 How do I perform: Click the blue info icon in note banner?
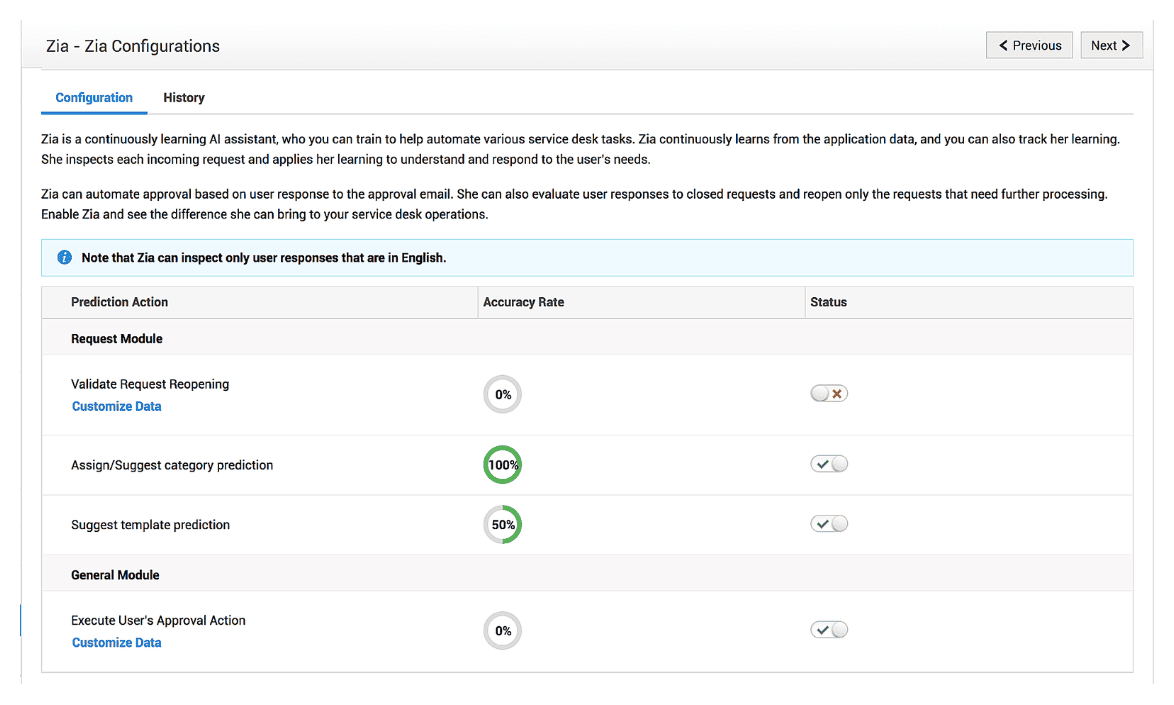point(64,257)
